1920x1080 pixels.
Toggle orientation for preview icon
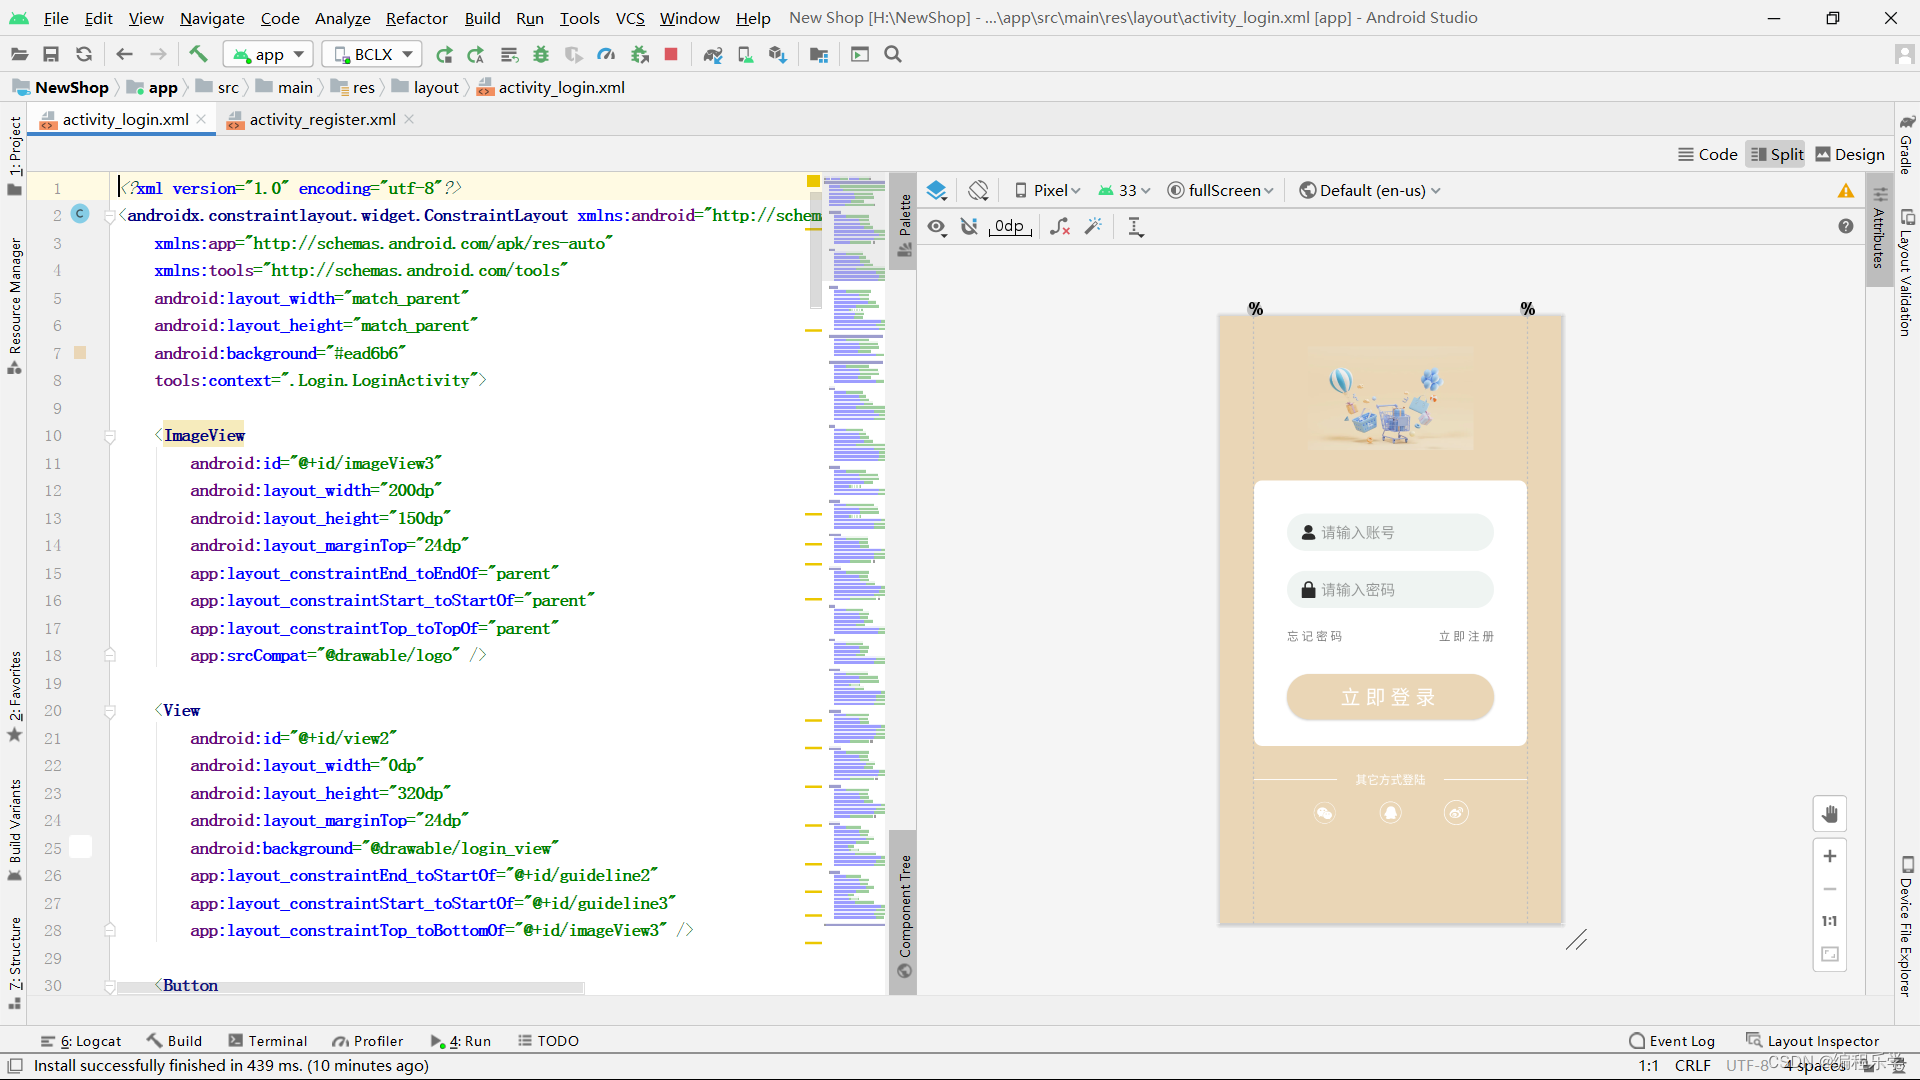tap(978, 190)
